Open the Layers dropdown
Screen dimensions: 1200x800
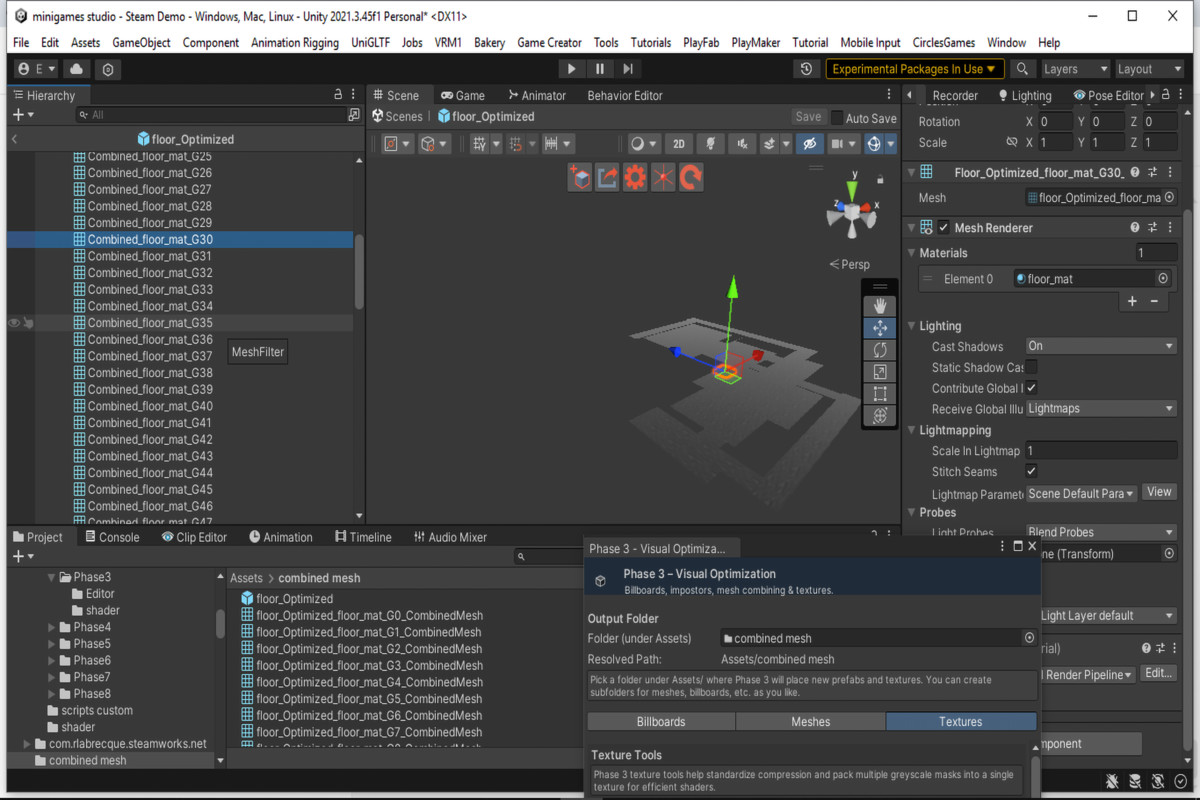click(x=1075, y=69)
